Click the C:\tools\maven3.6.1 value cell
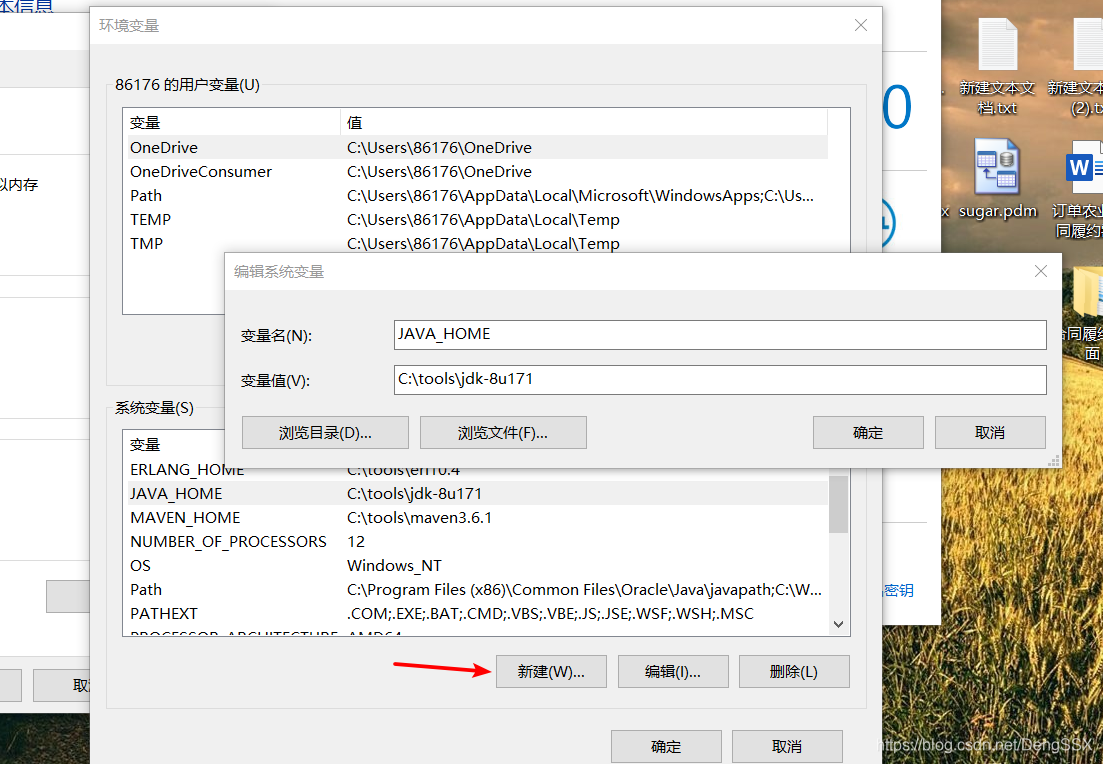1103x764 pixels. point(420,518)
